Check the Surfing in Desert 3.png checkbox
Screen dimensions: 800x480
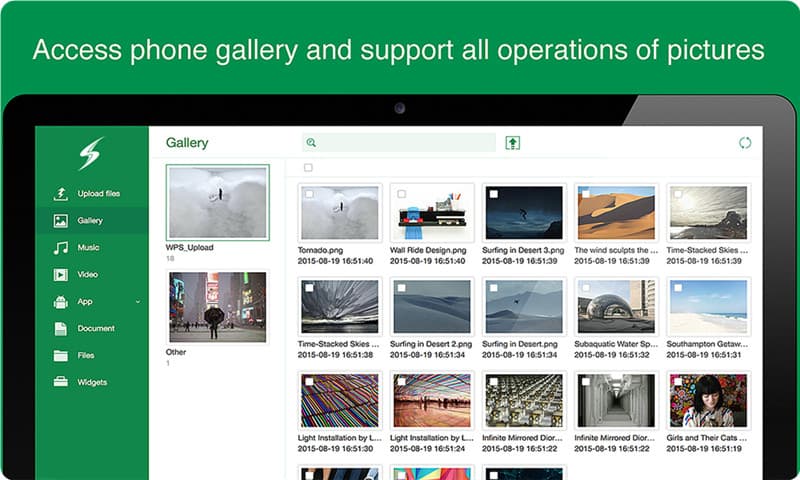pos(493,194)
